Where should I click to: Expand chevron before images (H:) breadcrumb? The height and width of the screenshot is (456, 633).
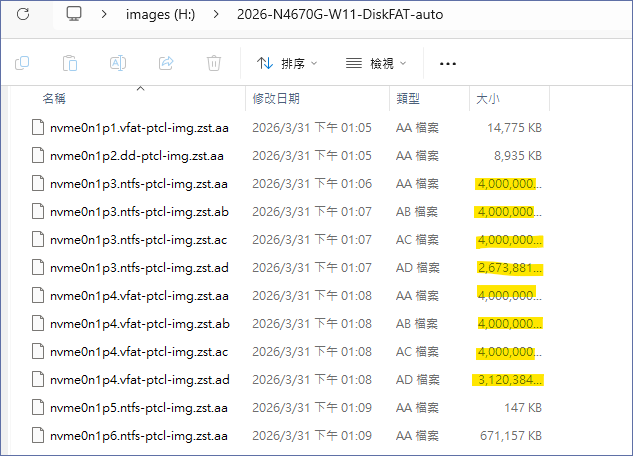click(103, 15)
